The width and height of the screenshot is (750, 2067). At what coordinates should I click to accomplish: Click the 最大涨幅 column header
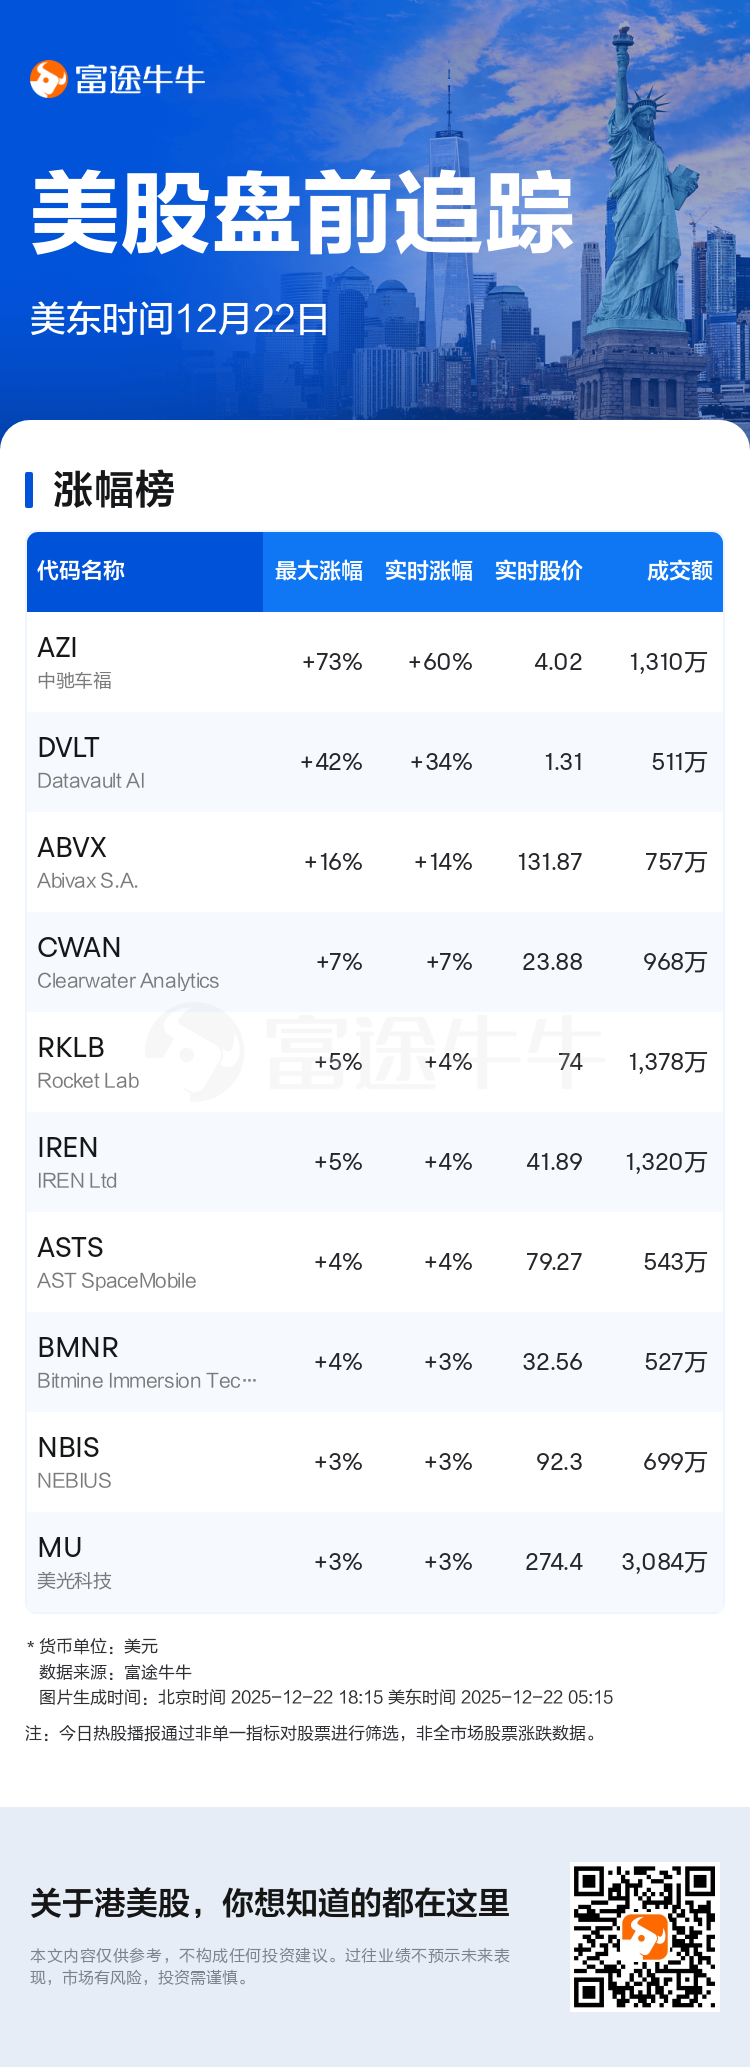pyautogui.click(x=318, y=571)
